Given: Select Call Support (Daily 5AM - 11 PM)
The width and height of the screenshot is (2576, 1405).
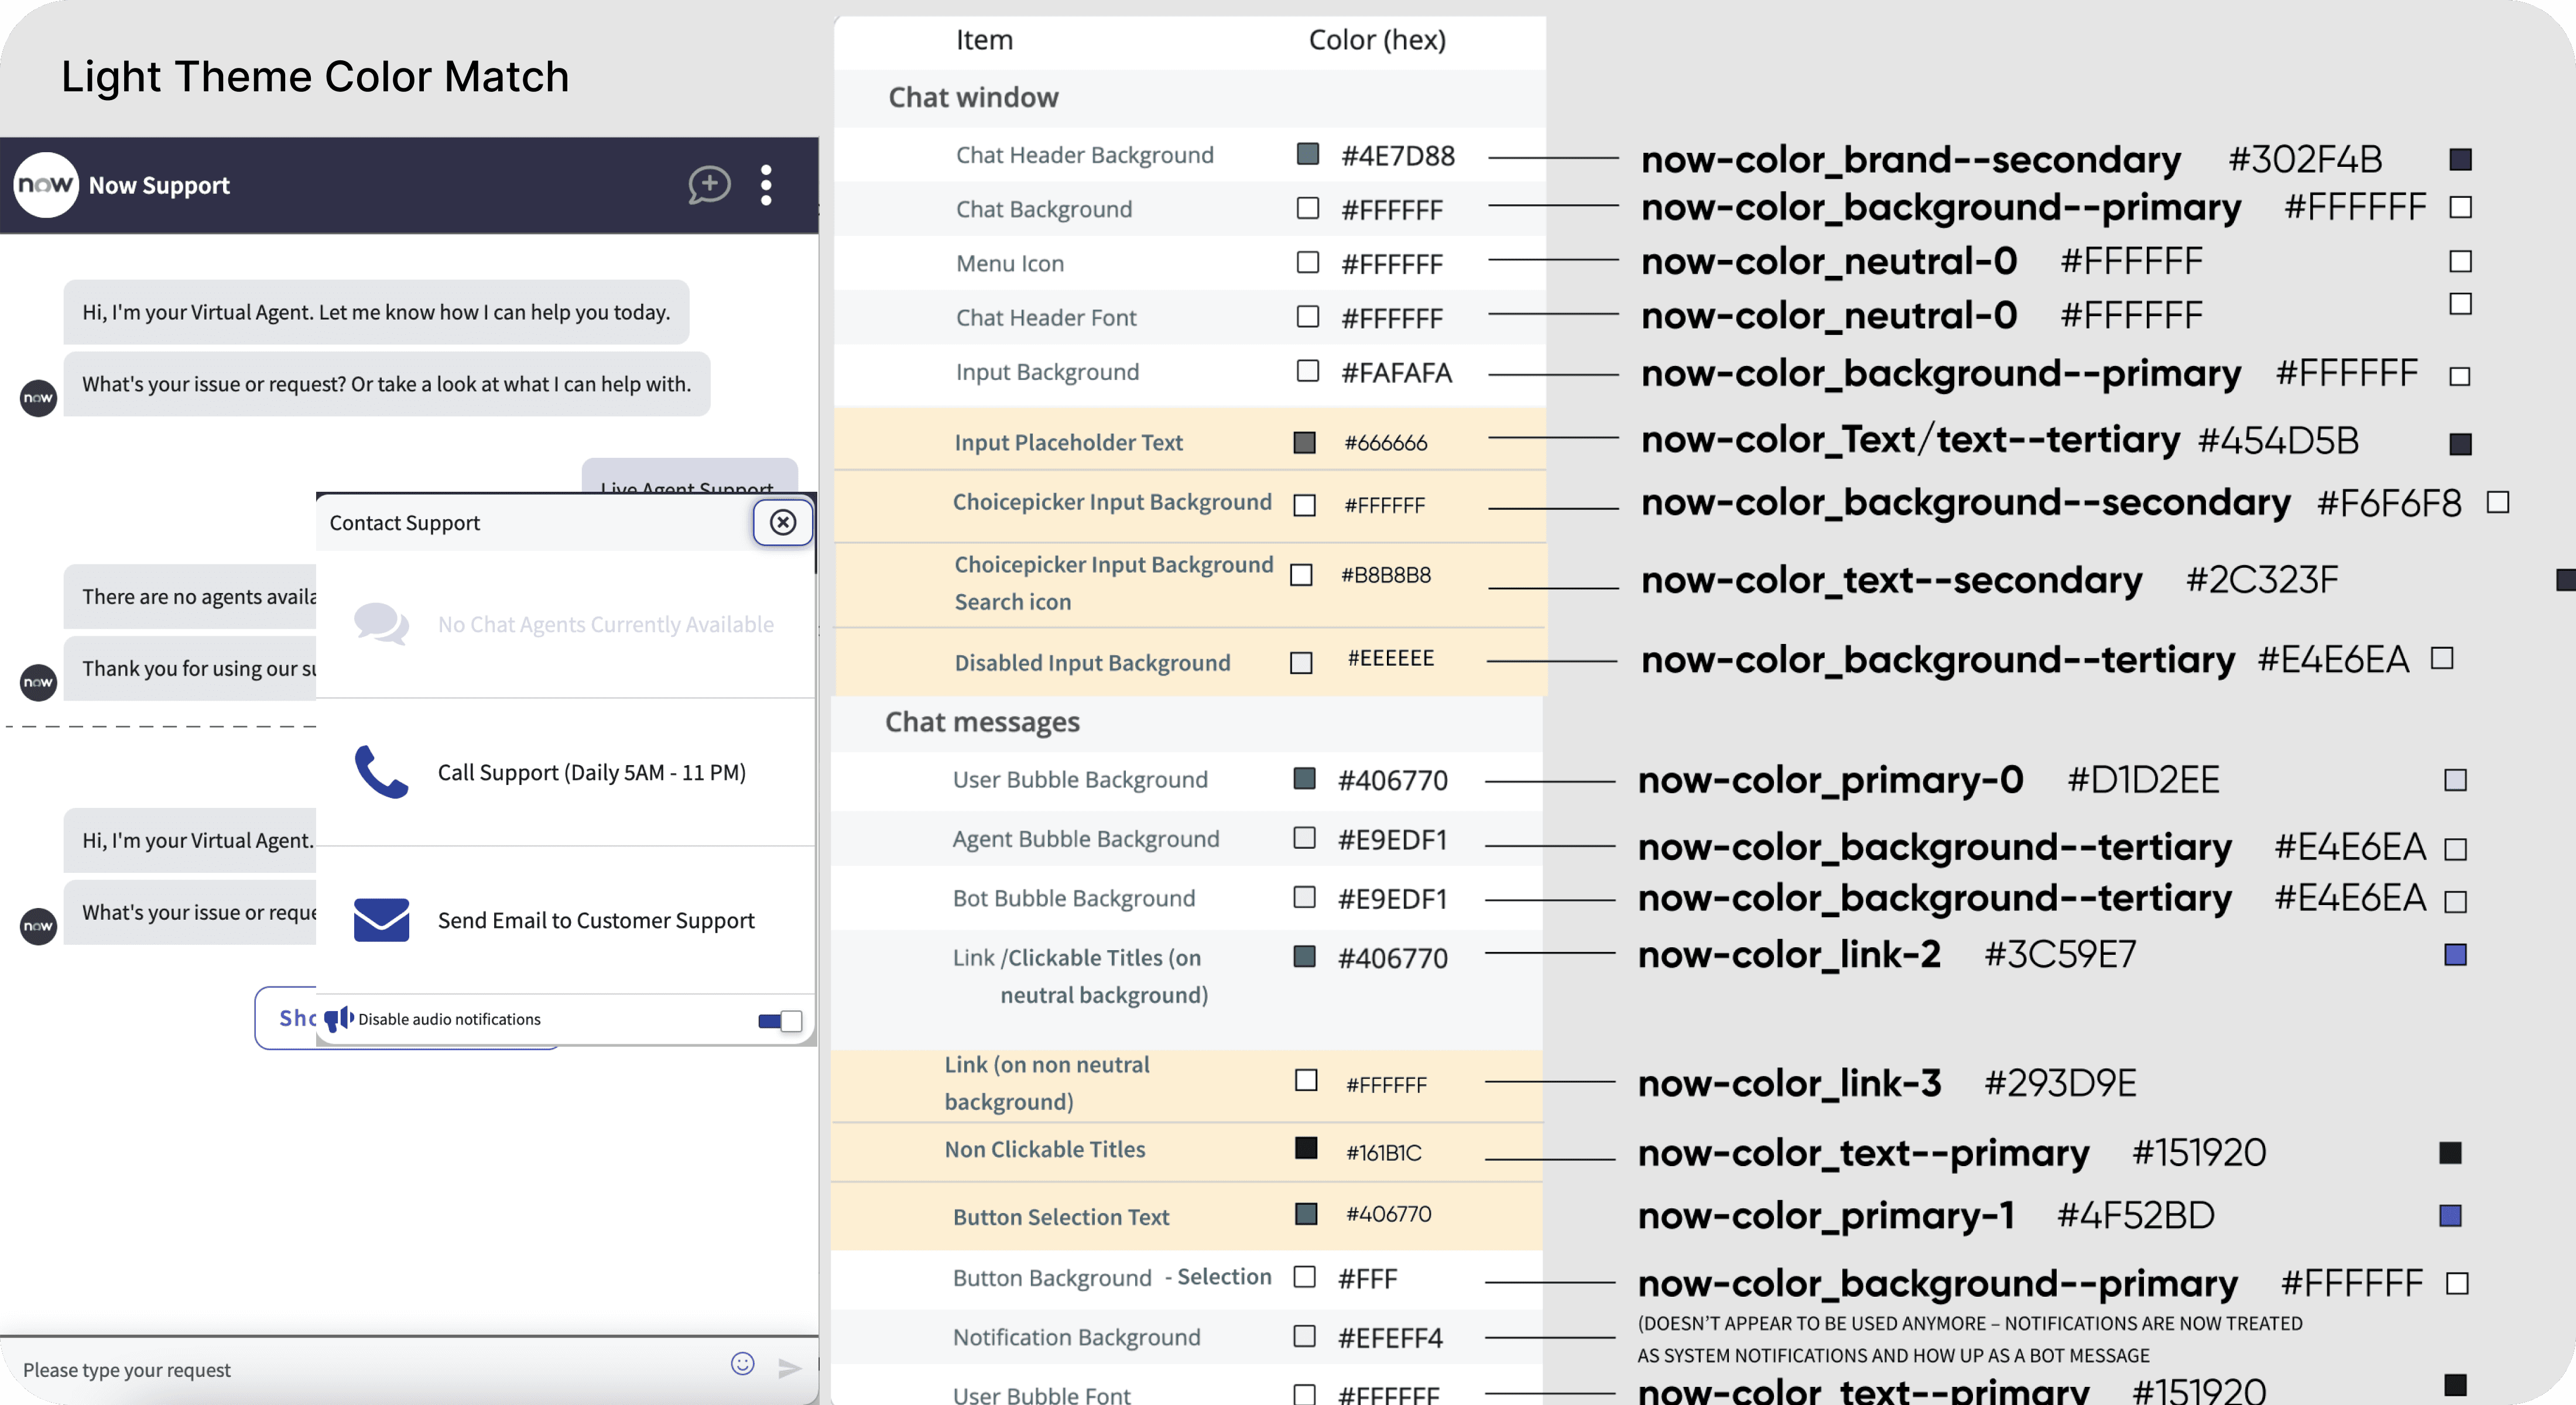Looking at the screenshot, I should (x=591, y=772).
